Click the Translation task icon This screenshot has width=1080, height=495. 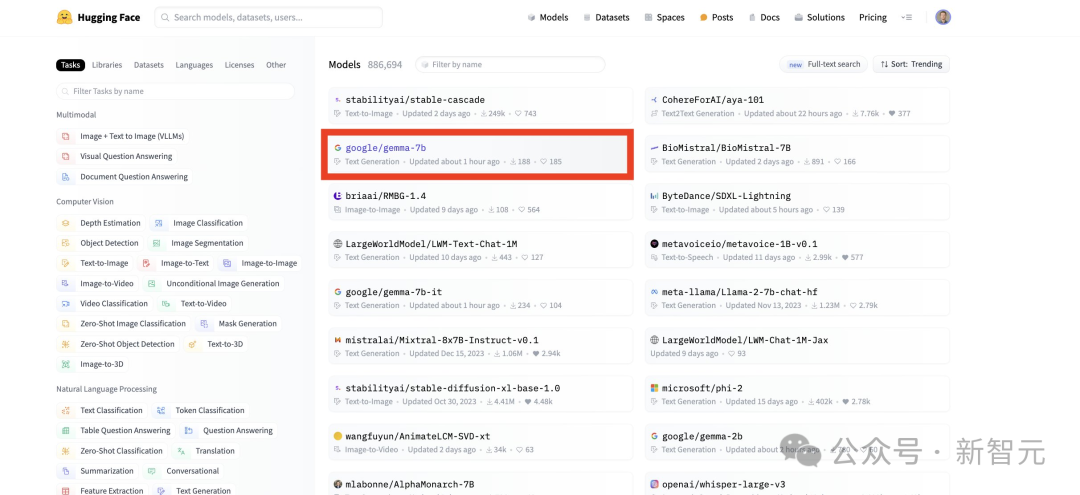point(181,451)
